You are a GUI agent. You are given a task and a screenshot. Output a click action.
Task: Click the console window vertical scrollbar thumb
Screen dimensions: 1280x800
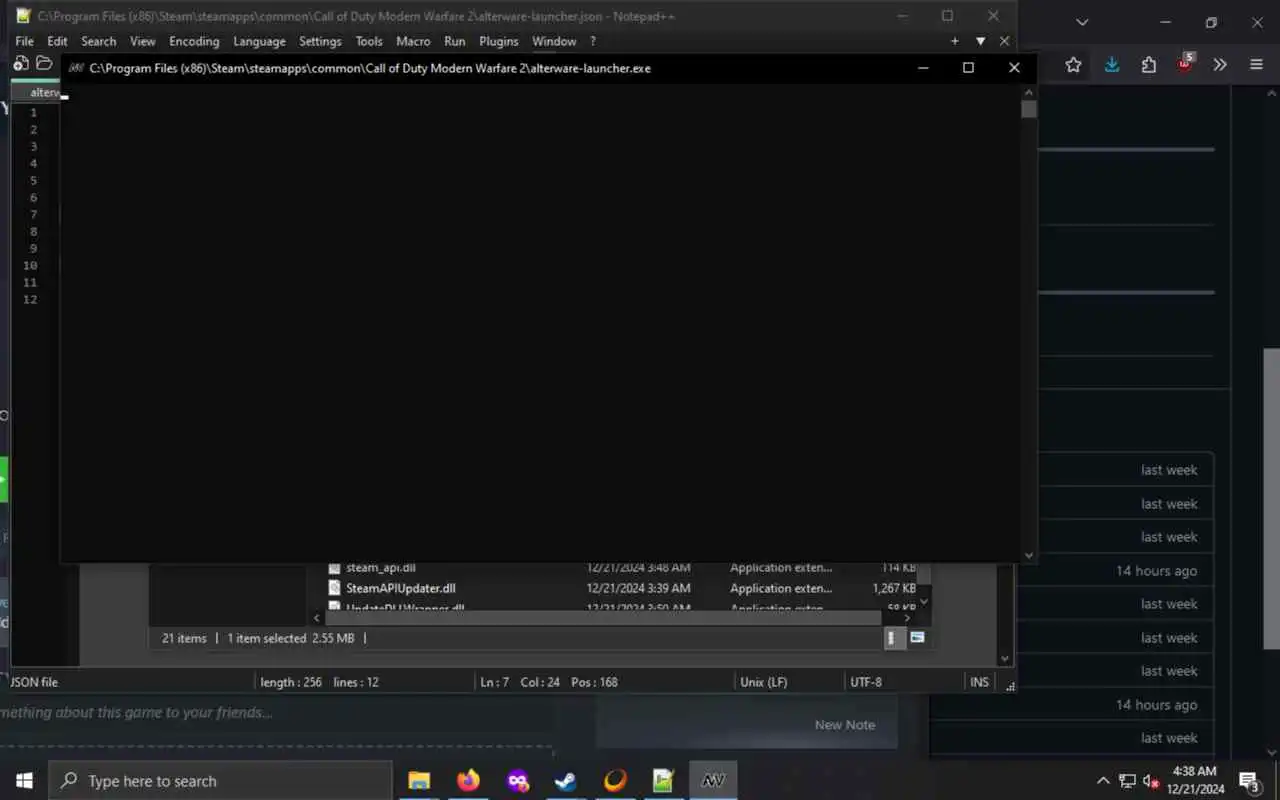click(1029, 109)
